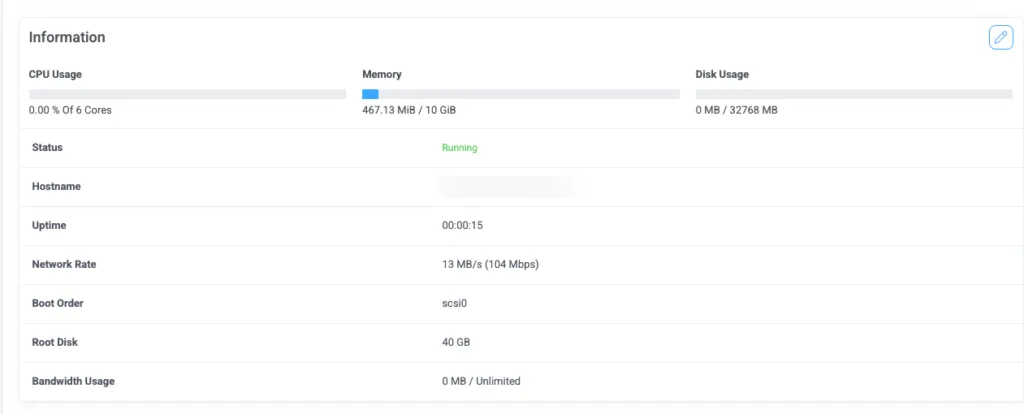This screenshot has width=1024, height=414.
Task: Click the 0 MB / Unlimited bandwidth value
Action: tap(481, 381)
